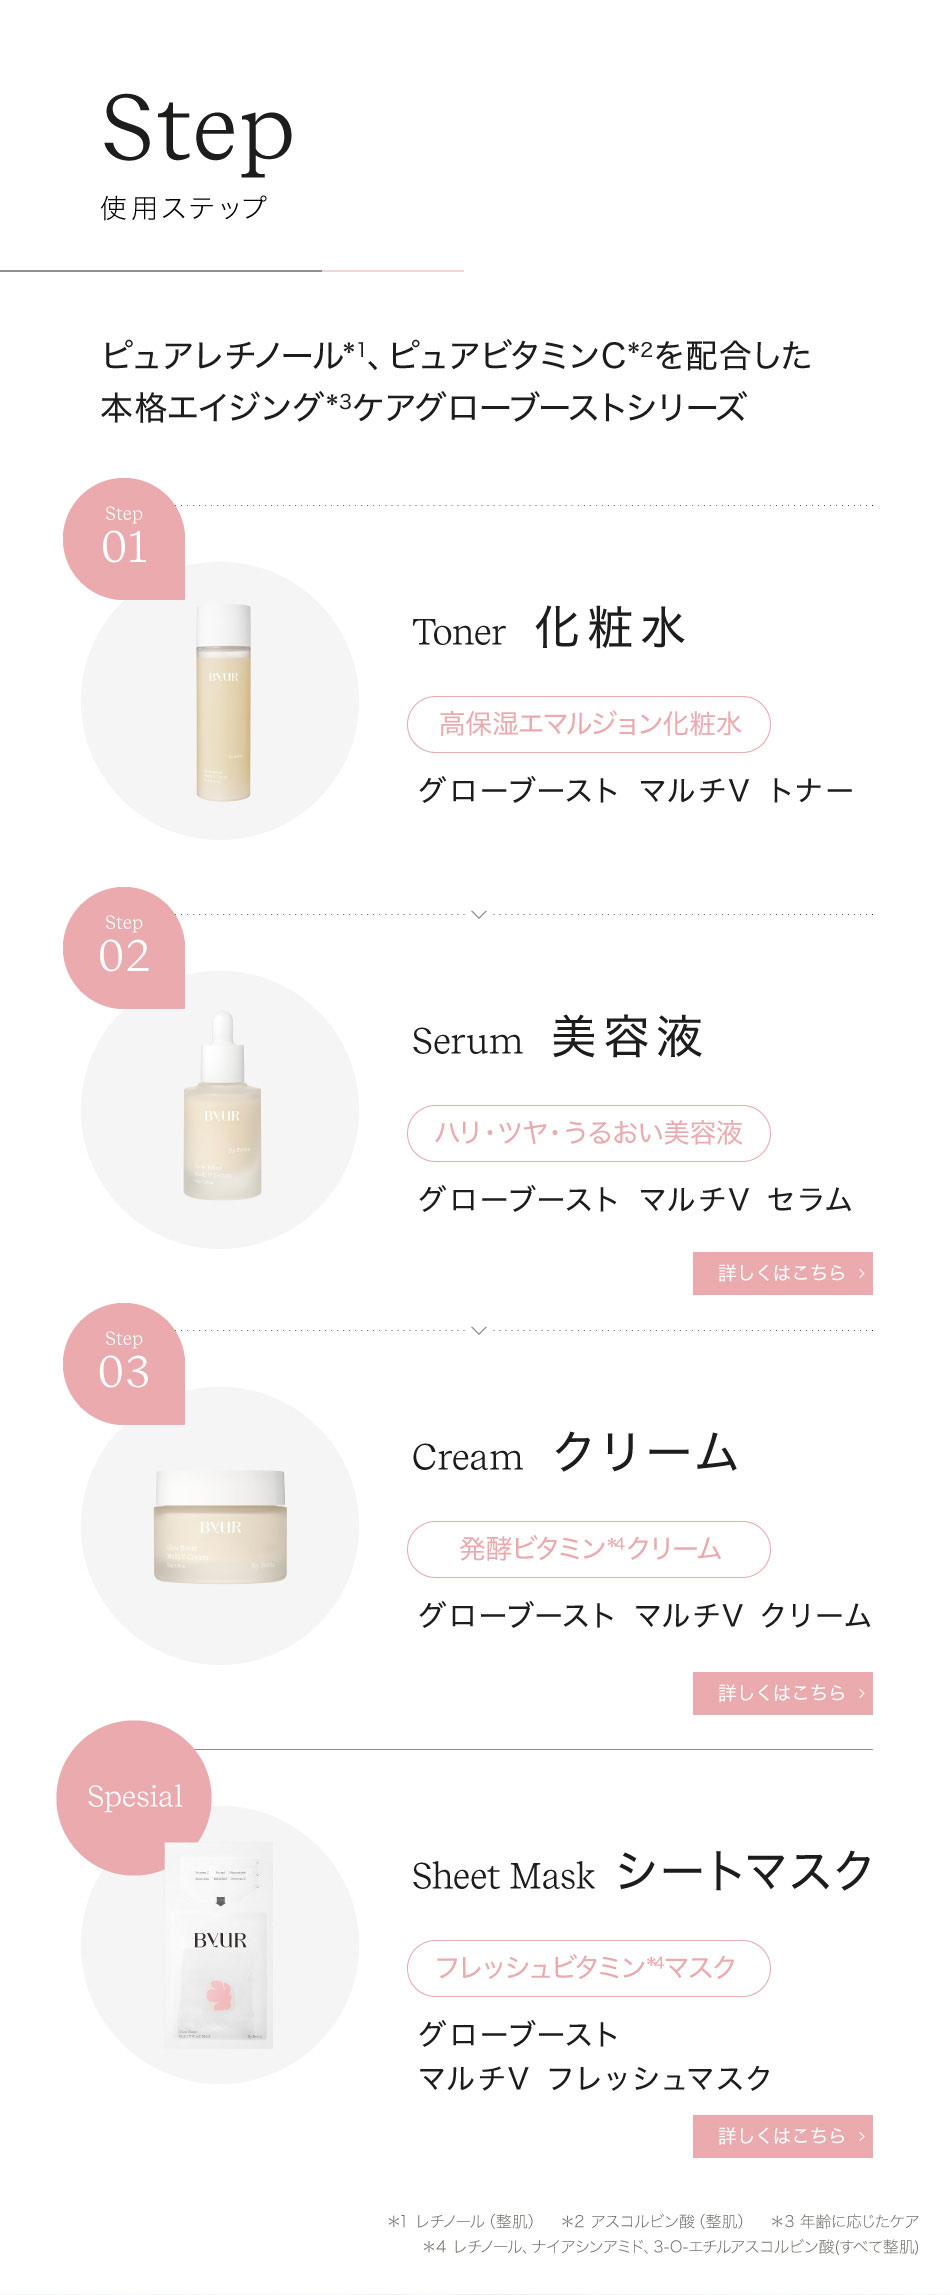950x2295 pixels.
Task: Click the down chevron above Serum section
Action: click(x=479, y=914)
